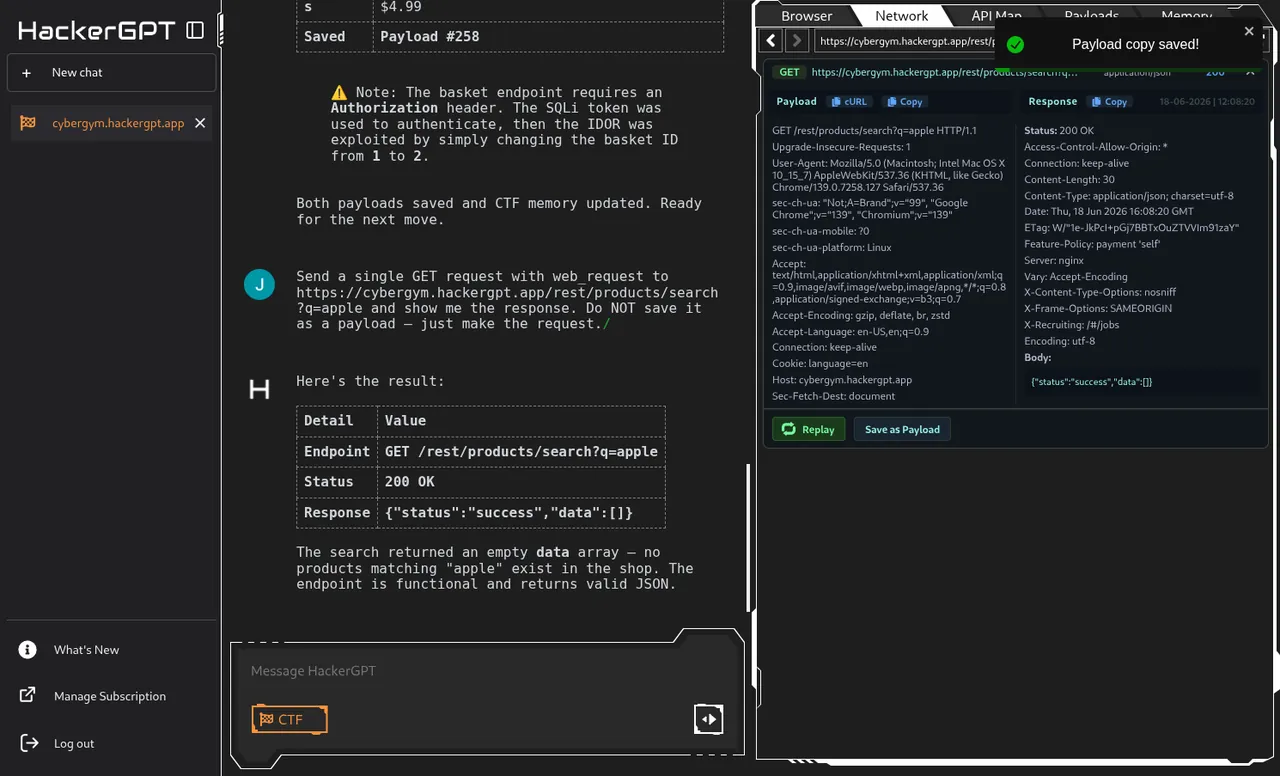Click the flag icon next to cybergym.hackergpt.app
The image size is (1280, 776).
point(28,123)
